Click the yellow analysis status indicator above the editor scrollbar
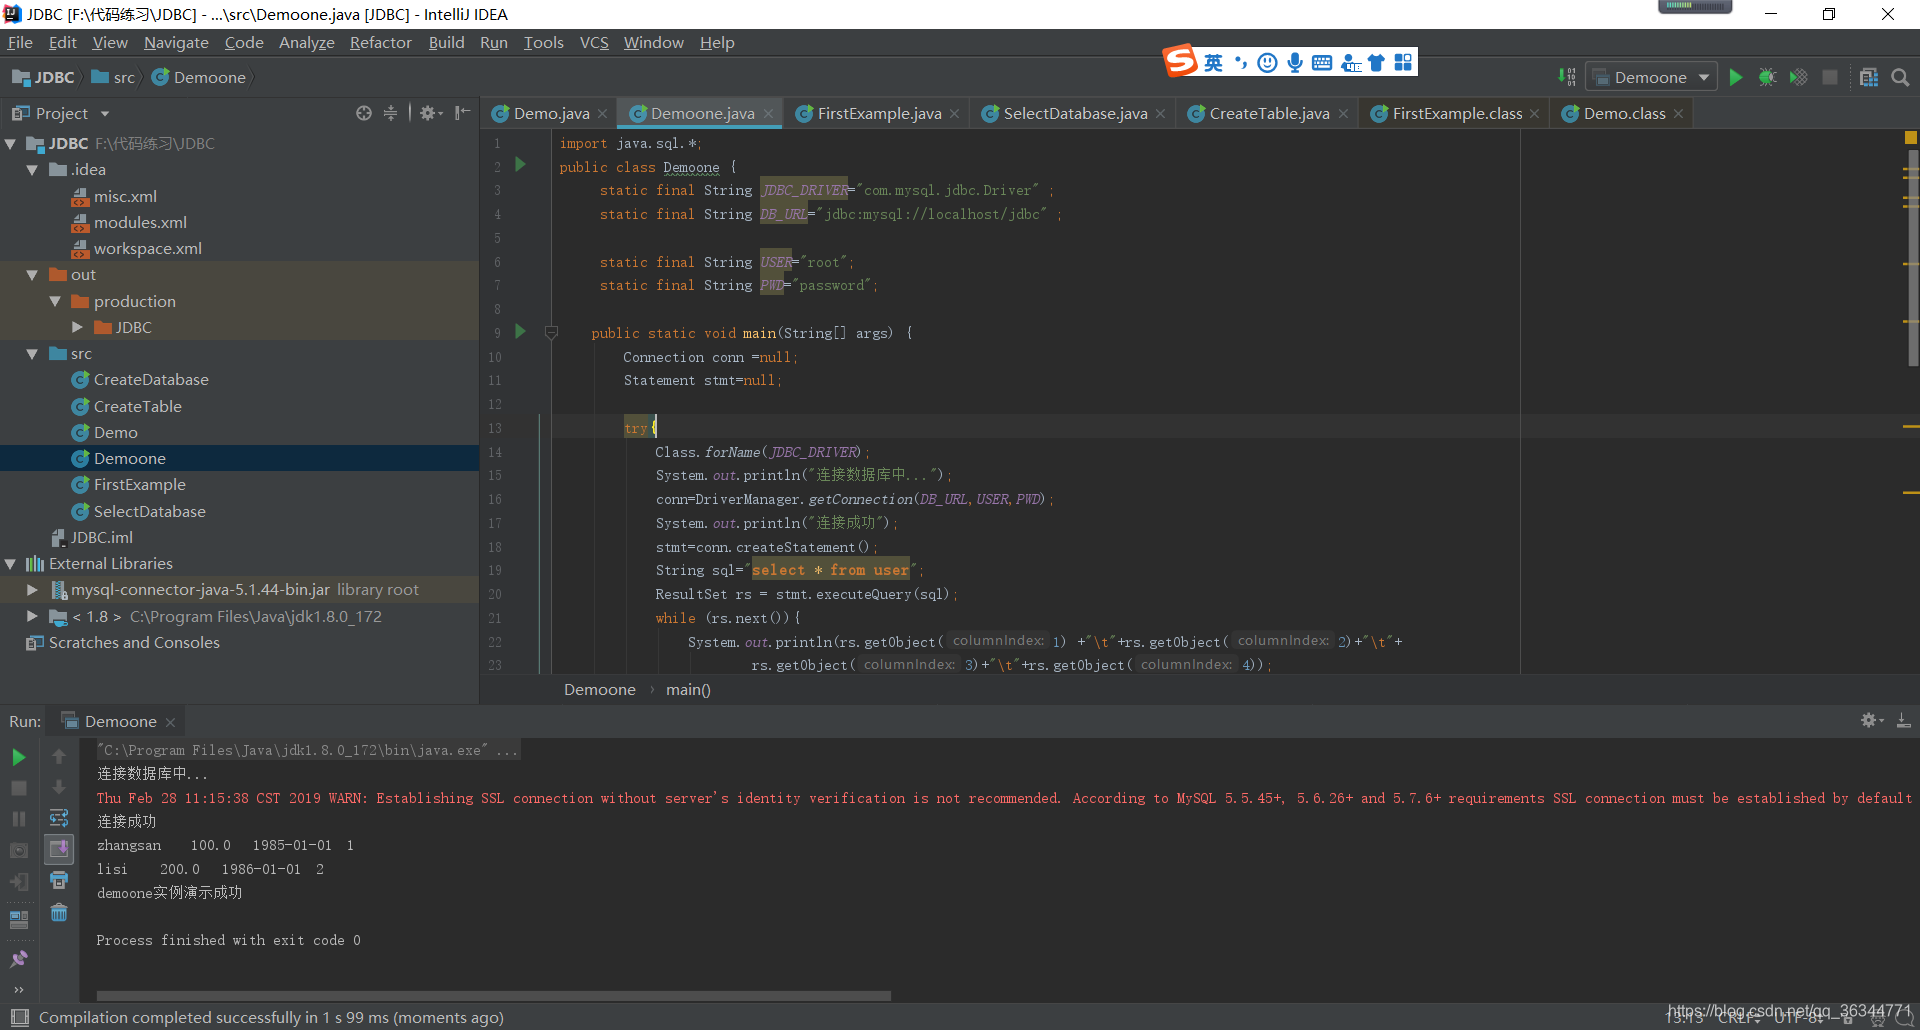Image resolution: width=1920 pixels, height=1030 pixels. coord(1911,138)
